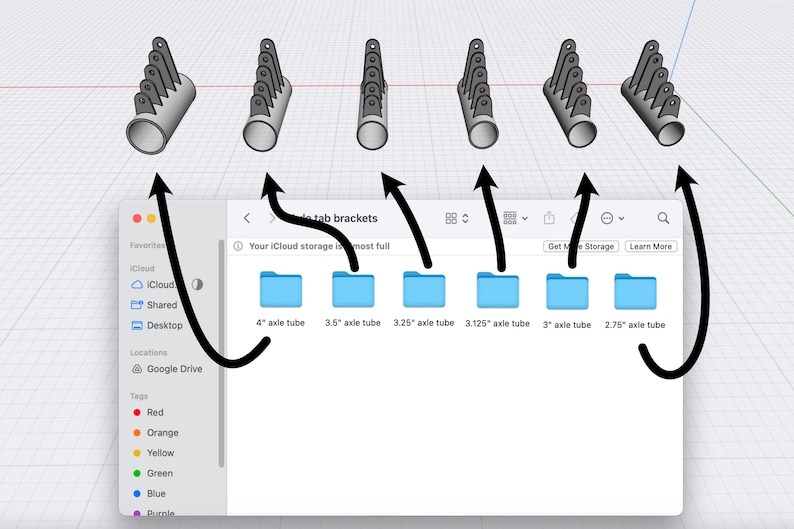The image size is (794, 529).
Task: Click the Locations sidebar heading
Action: coord(148,353)
